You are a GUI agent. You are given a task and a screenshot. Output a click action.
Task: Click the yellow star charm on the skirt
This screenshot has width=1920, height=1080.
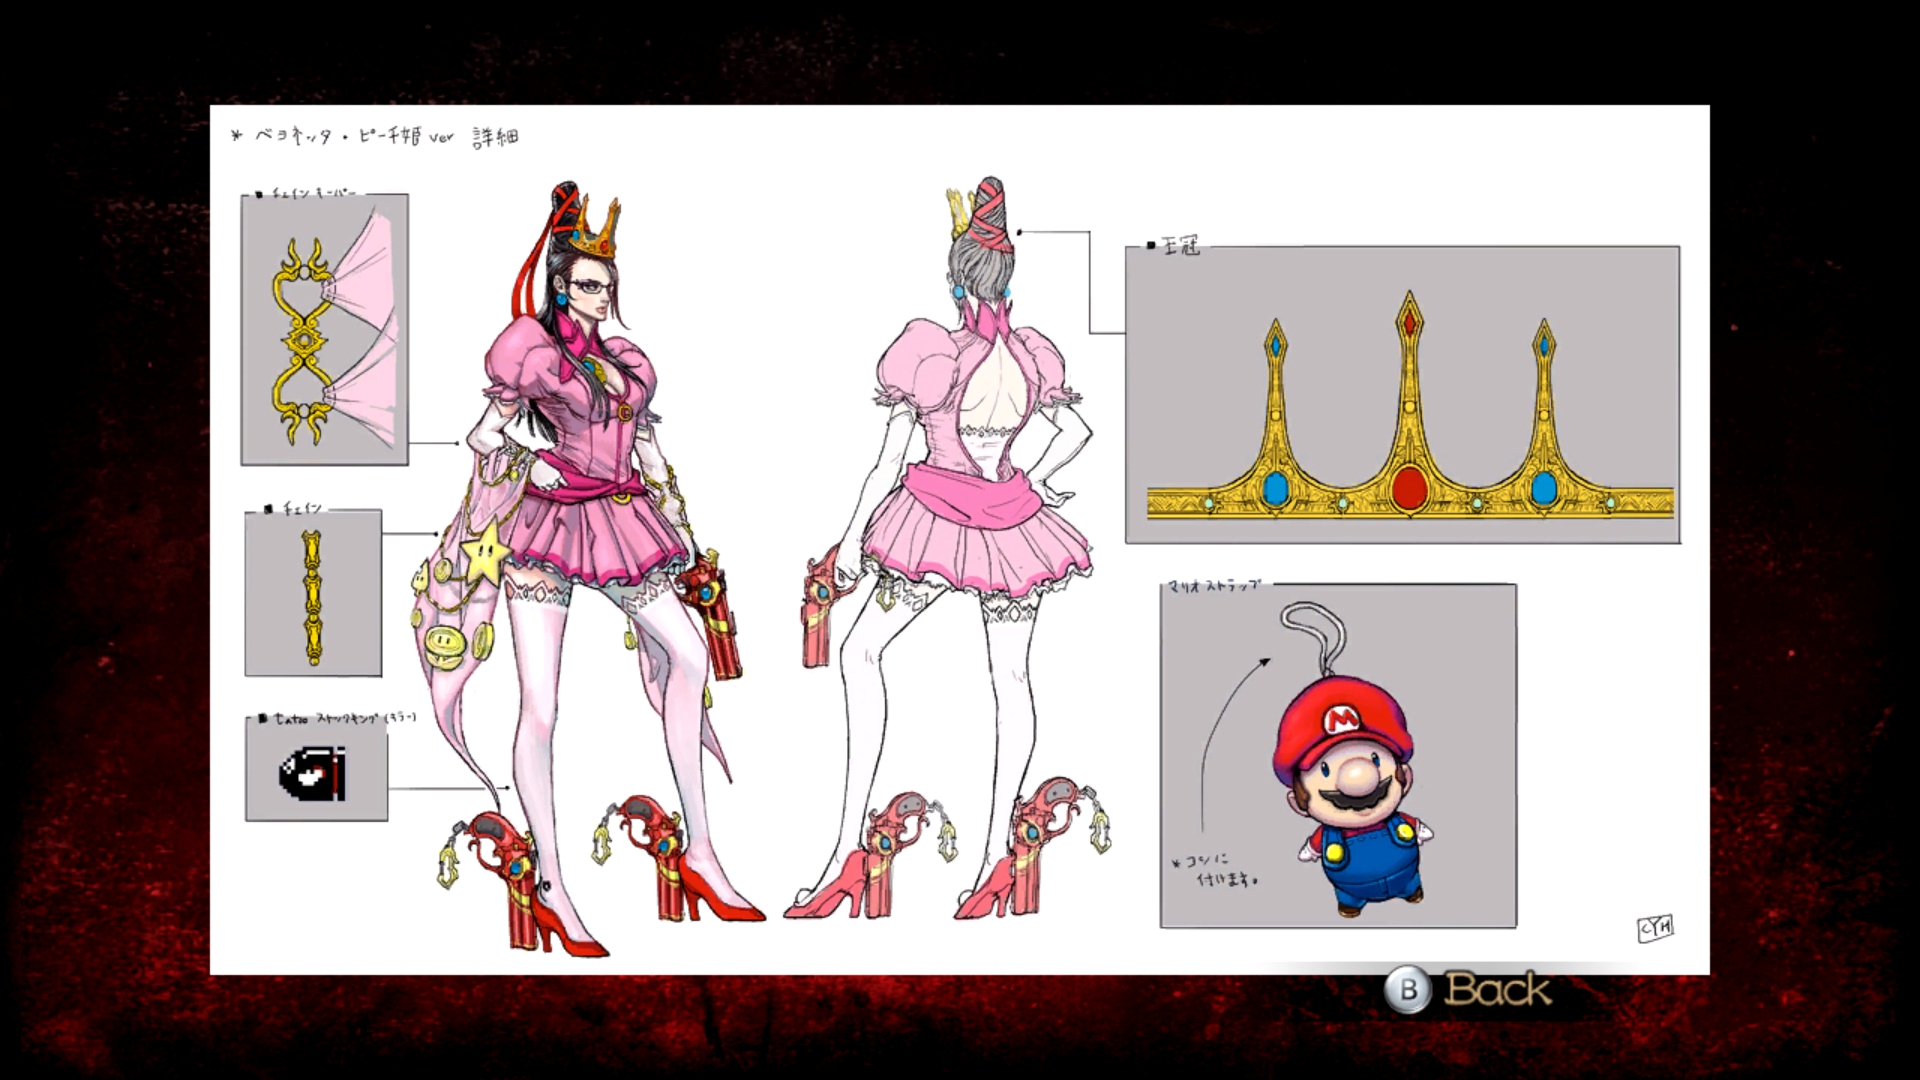pyautogui.click(x=487, y=553)
